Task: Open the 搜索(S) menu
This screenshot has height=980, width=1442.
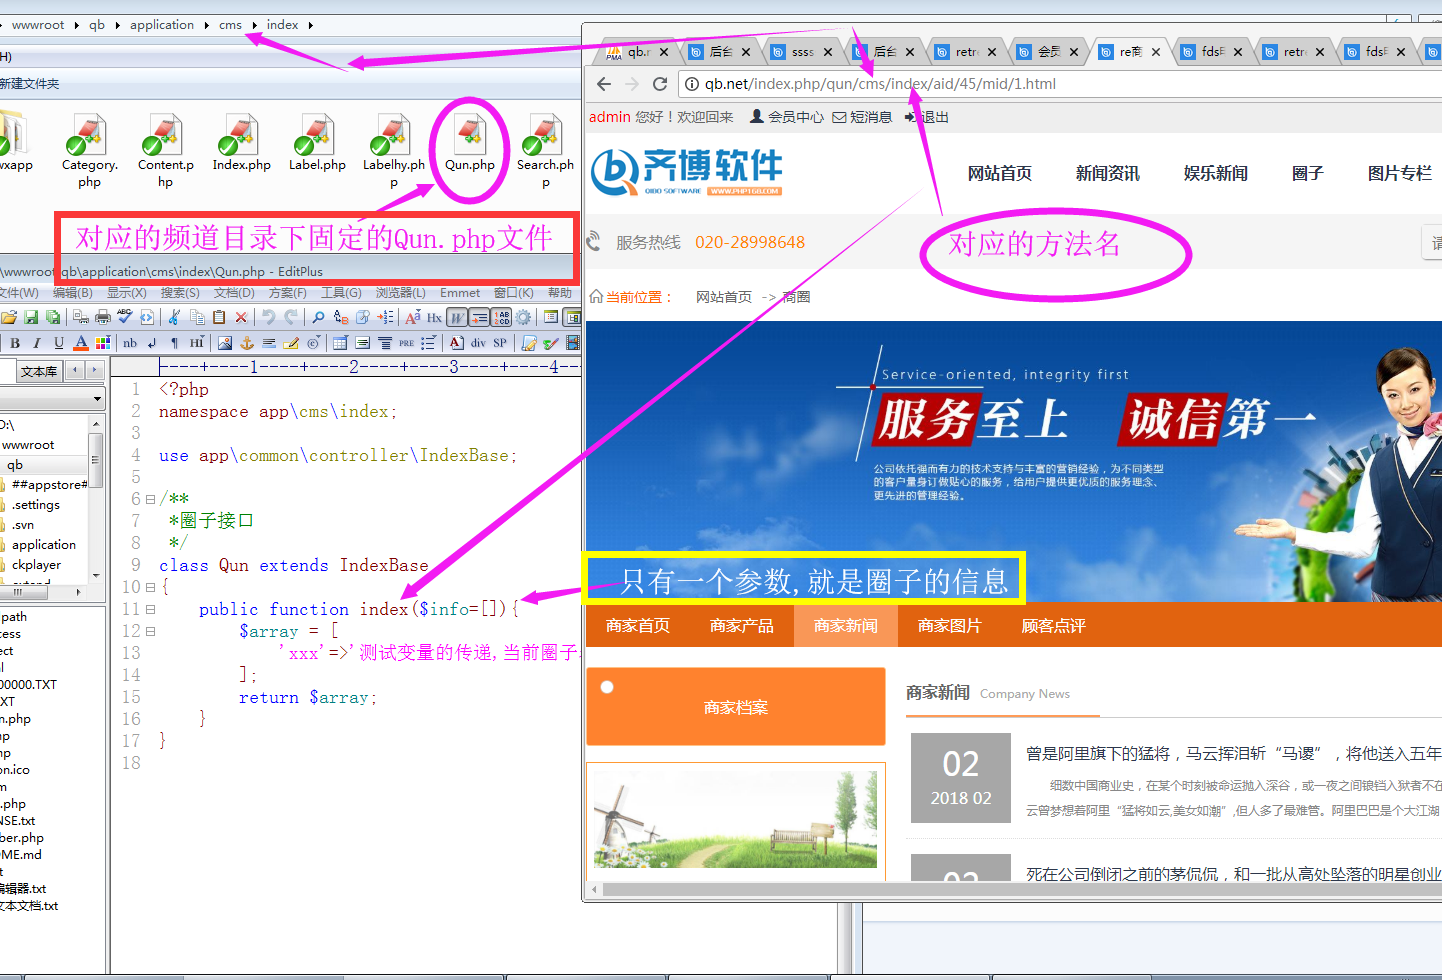Action: [180, 293]
